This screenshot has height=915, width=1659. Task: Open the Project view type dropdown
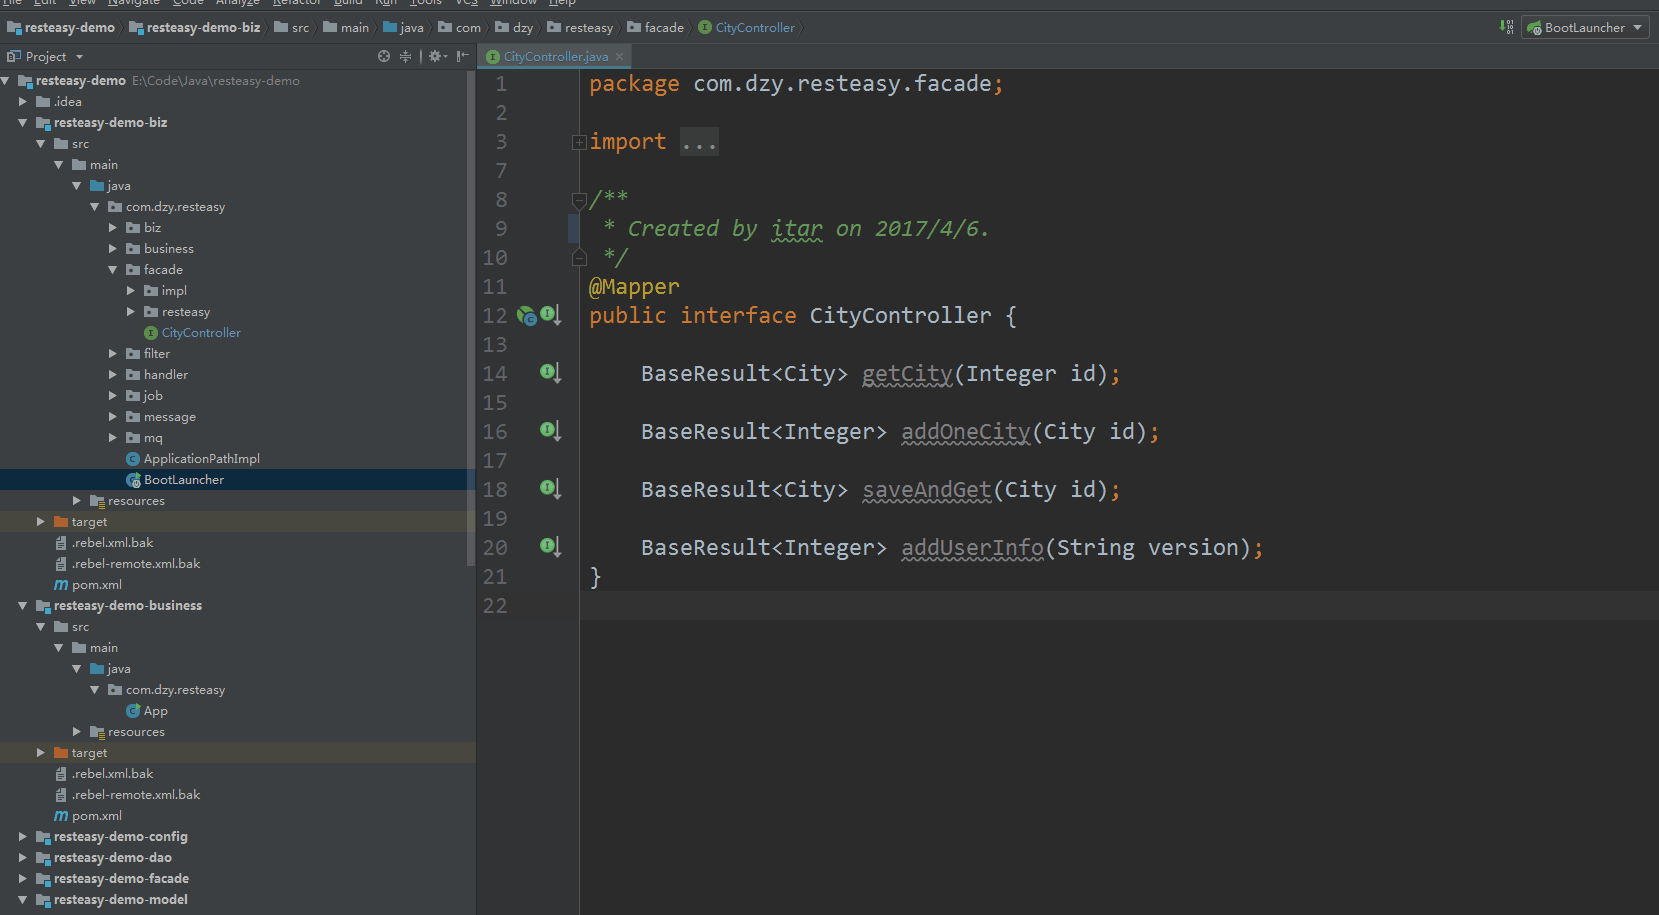(79, 57)
